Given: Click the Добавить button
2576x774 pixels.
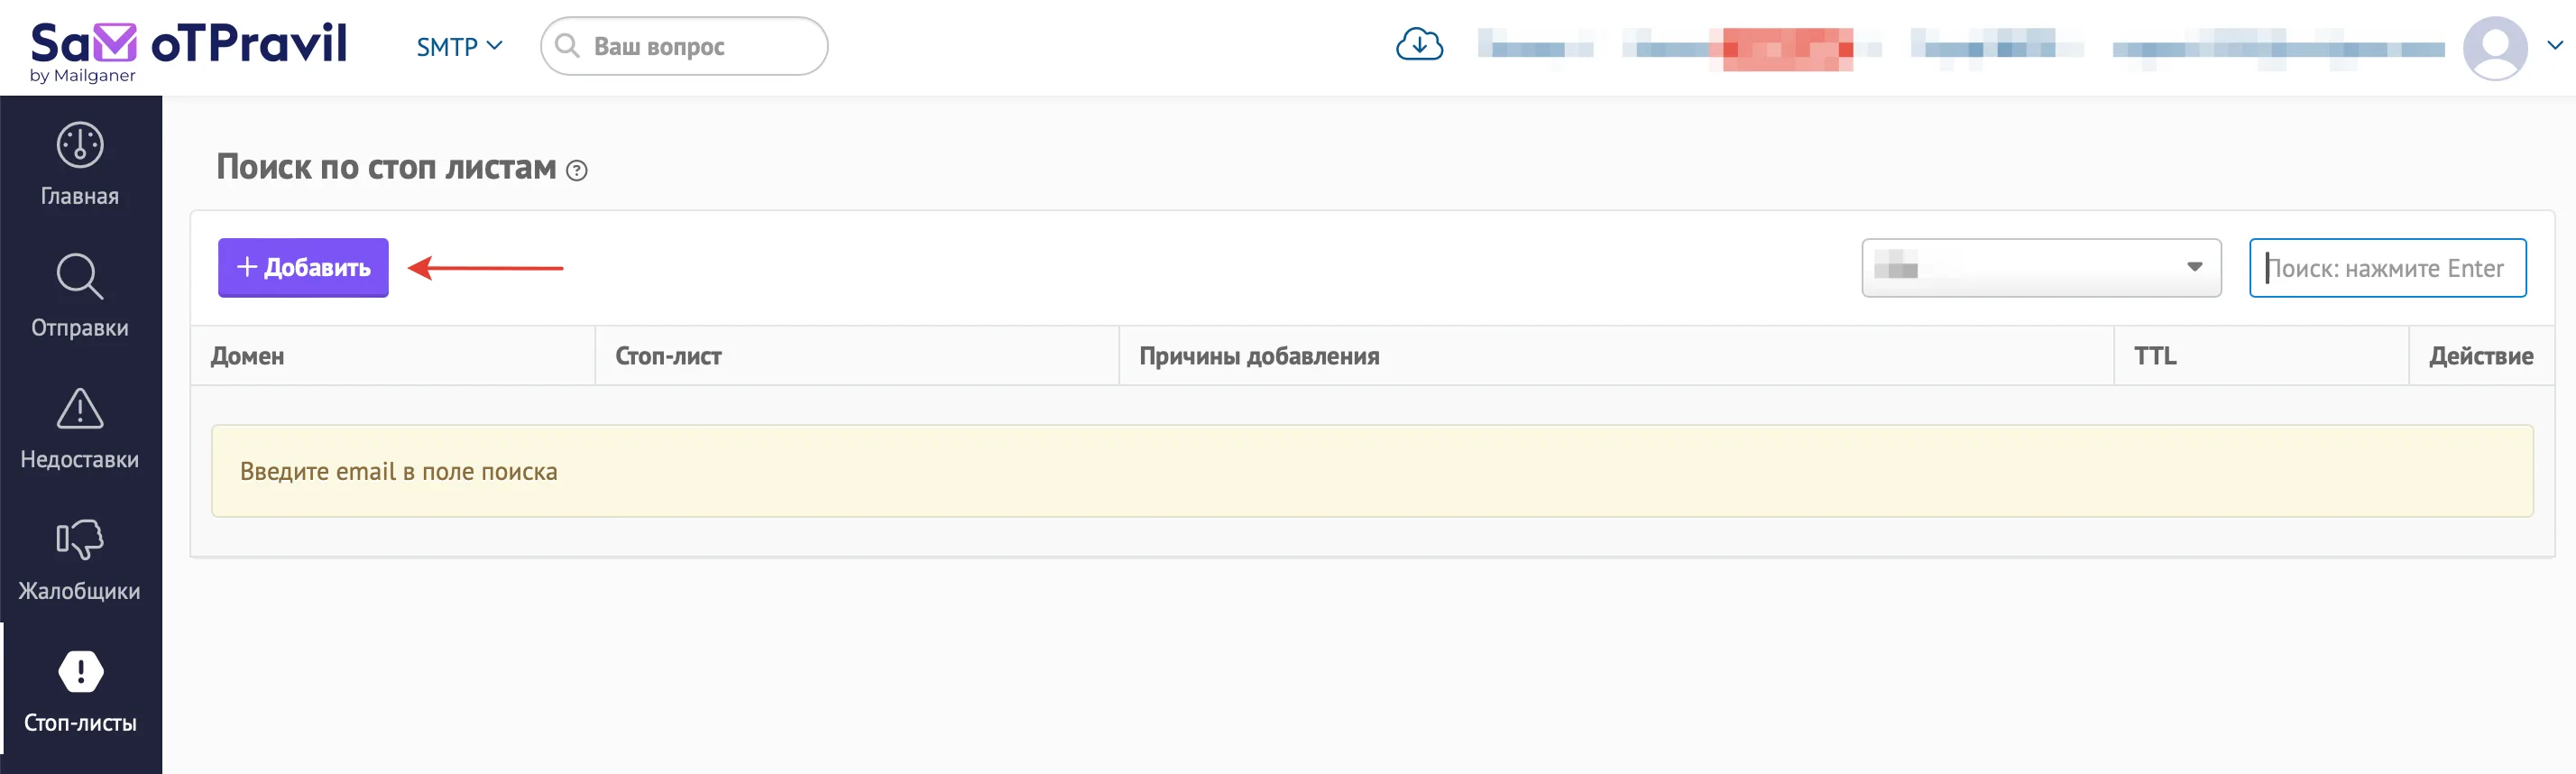Looking at the screenshot, I should 303,268.
